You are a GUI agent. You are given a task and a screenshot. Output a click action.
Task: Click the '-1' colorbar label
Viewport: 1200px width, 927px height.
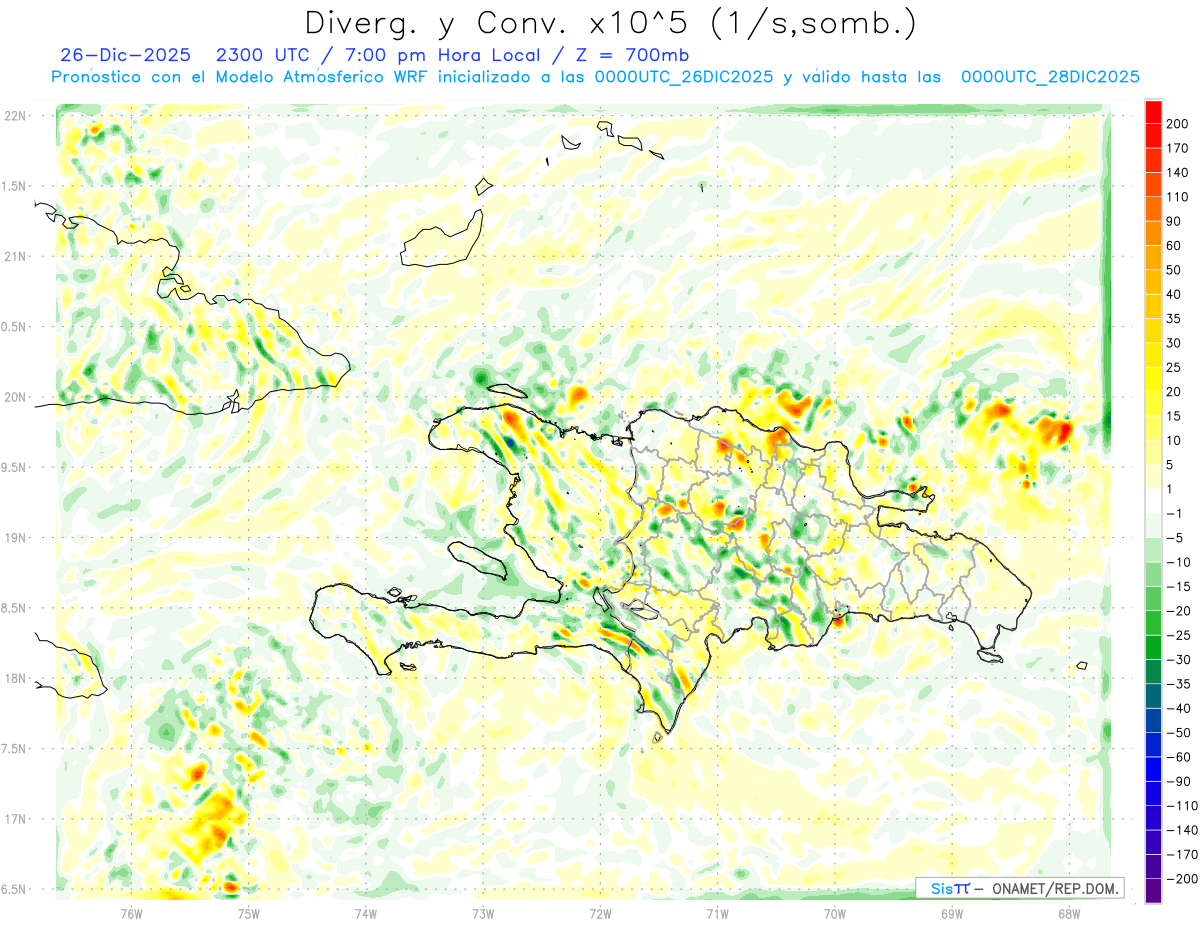coord(1175,514)
